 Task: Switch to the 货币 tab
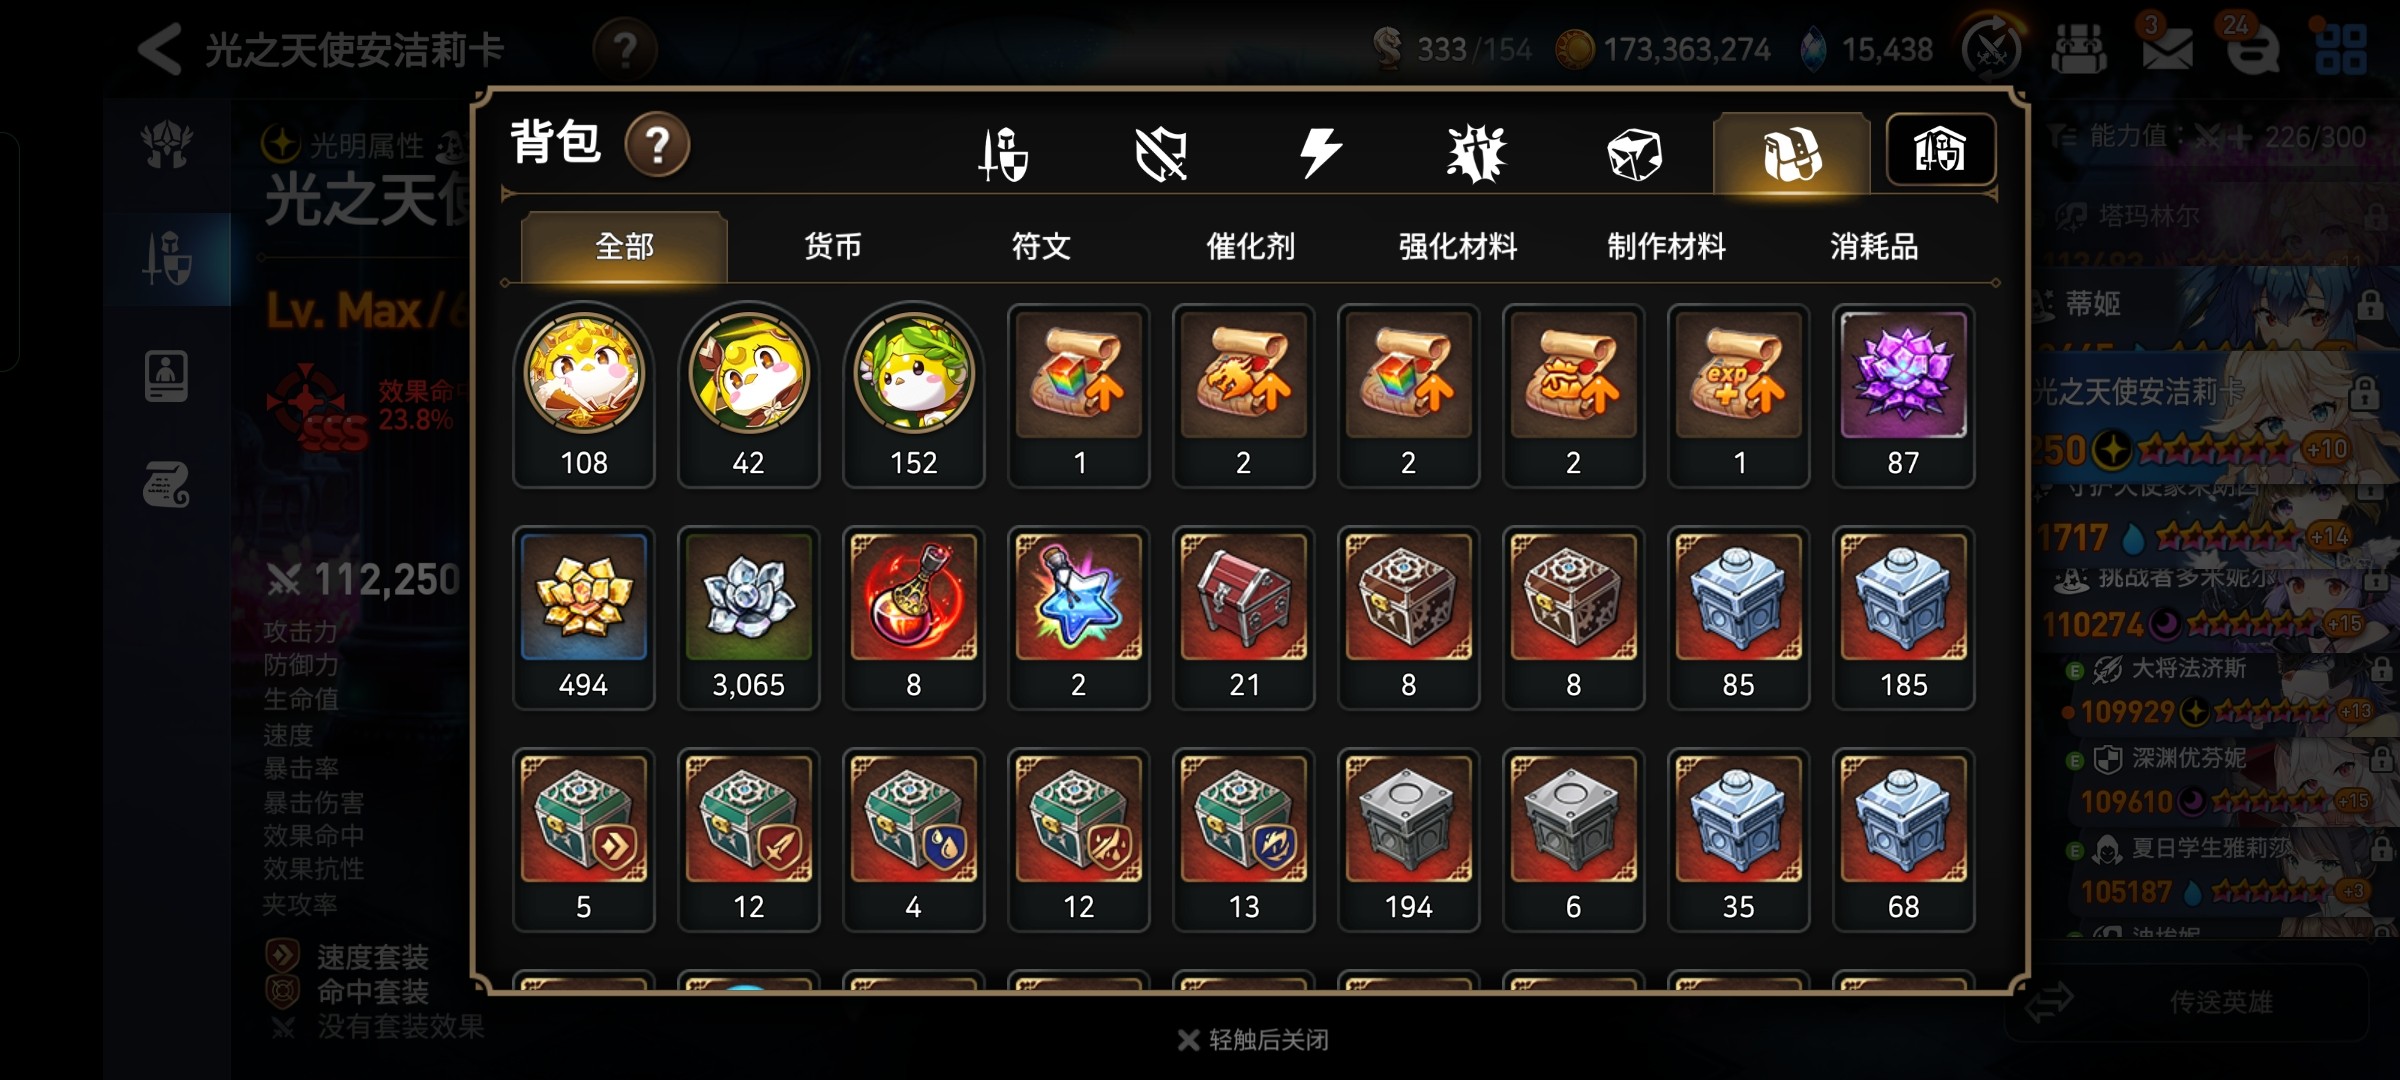pyautogui.click(x=832, y=246)
